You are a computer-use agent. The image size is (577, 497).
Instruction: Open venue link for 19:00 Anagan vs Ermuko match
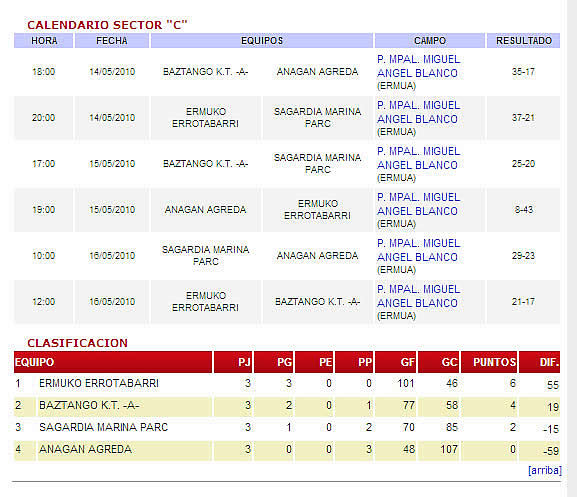[x=418, y=204]
